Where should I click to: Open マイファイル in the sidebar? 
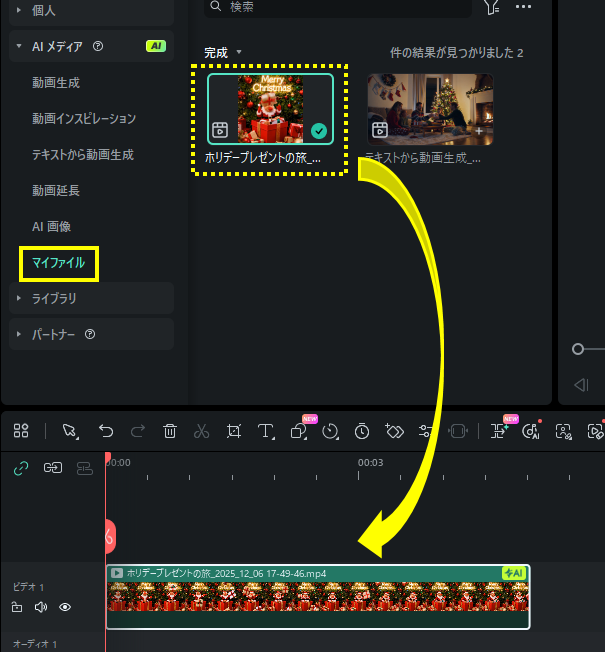point(59,264)
